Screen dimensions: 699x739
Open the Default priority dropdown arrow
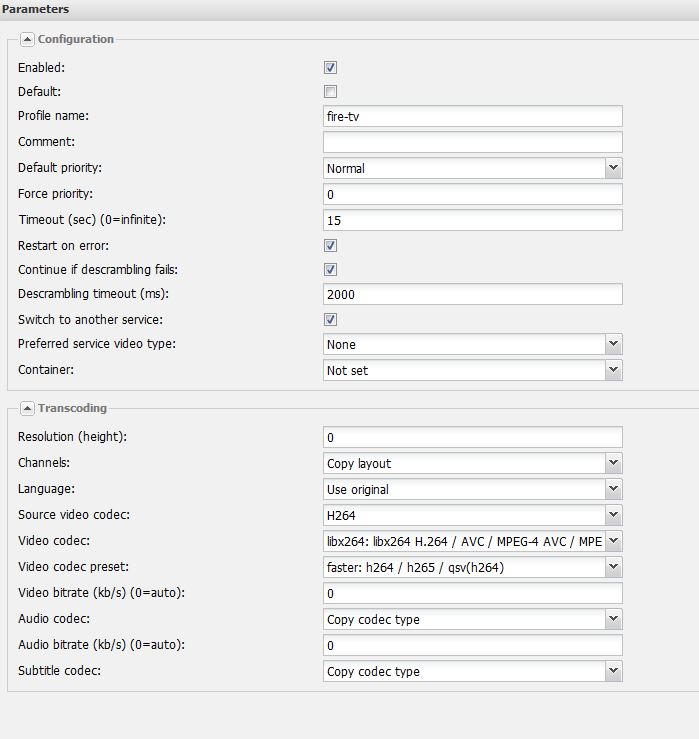point(613,168)
